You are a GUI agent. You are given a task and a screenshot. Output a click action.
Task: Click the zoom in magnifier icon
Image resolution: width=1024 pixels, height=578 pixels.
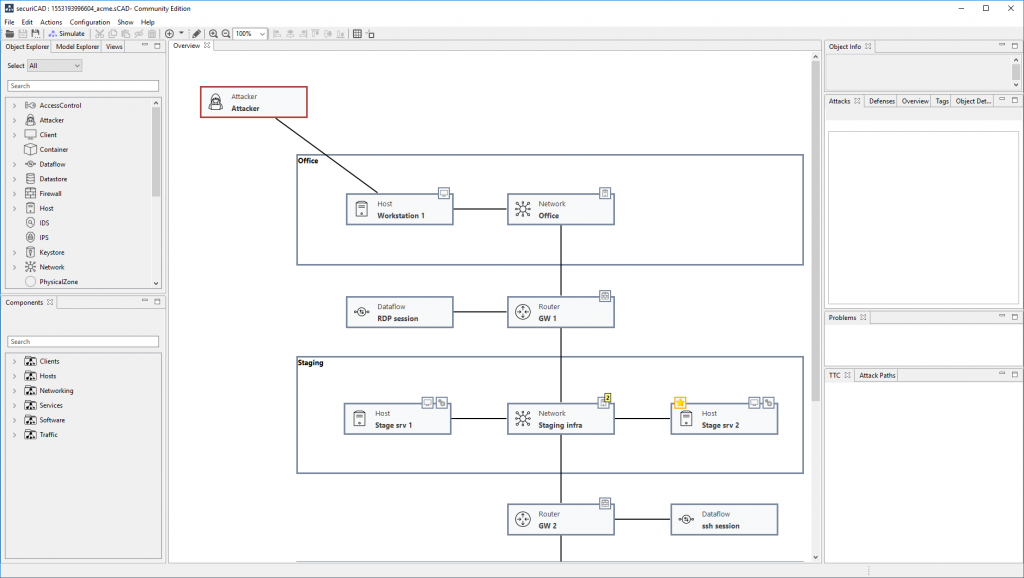[213, 33]
